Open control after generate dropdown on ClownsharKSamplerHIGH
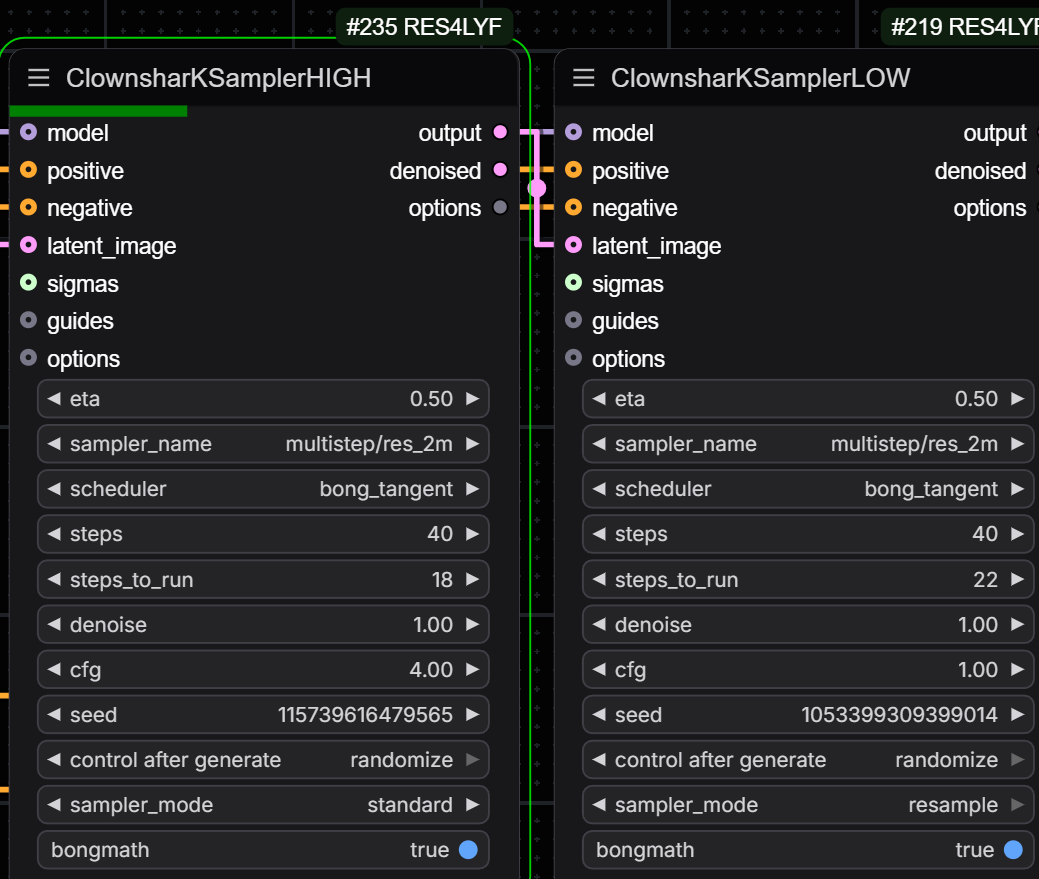1039x879 pixels. click(263, 760)
